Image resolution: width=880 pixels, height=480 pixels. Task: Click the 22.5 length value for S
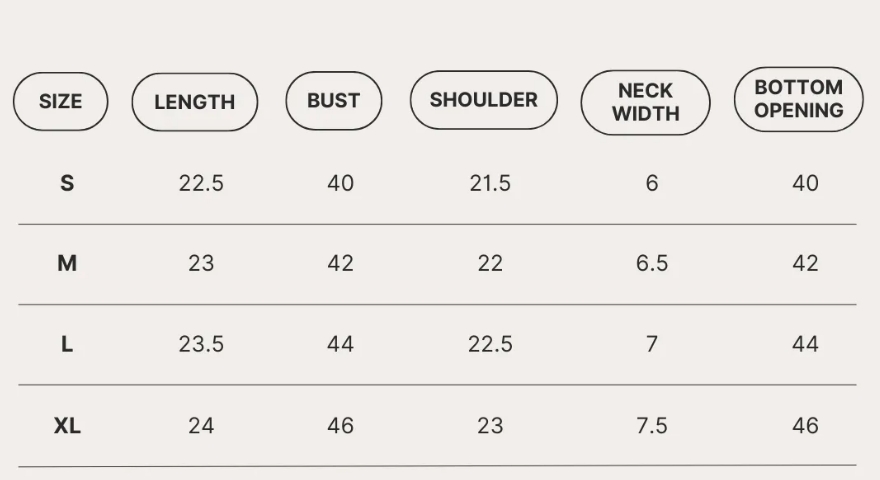point(201,184)
